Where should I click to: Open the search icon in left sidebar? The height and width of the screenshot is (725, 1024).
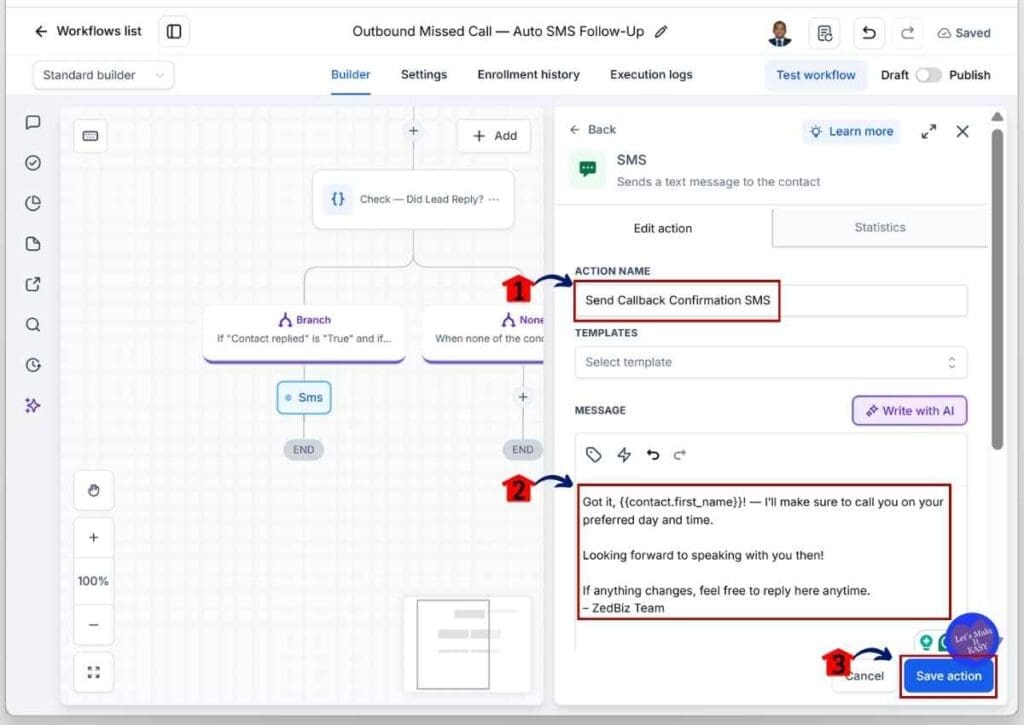point(33,325)
